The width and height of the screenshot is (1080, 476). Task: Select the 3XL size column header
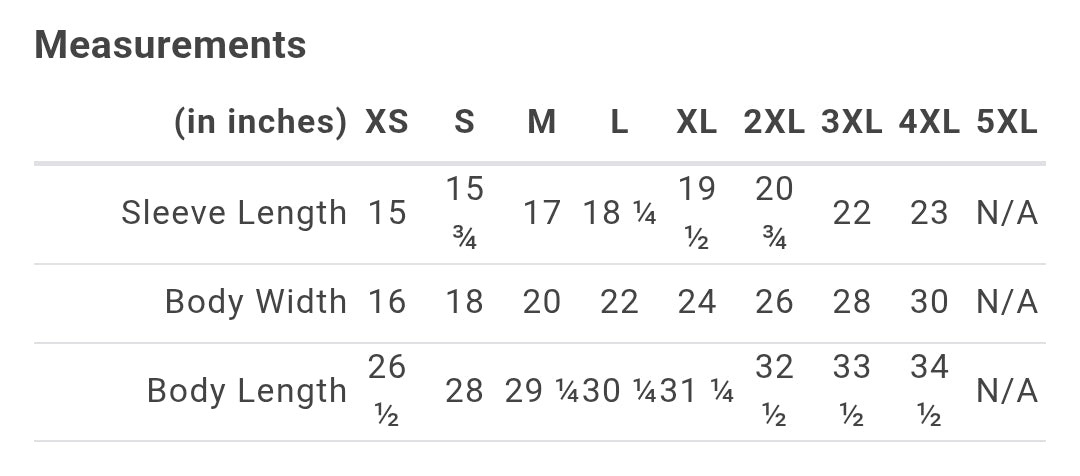coord(851,122)
